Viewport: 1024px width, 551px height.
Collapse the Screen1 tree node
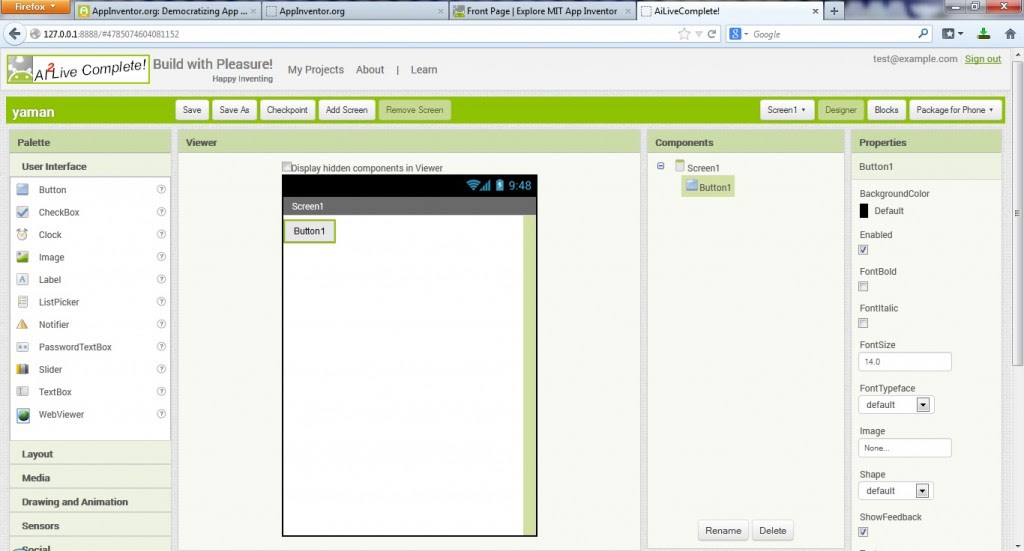[x=661, y=166]
